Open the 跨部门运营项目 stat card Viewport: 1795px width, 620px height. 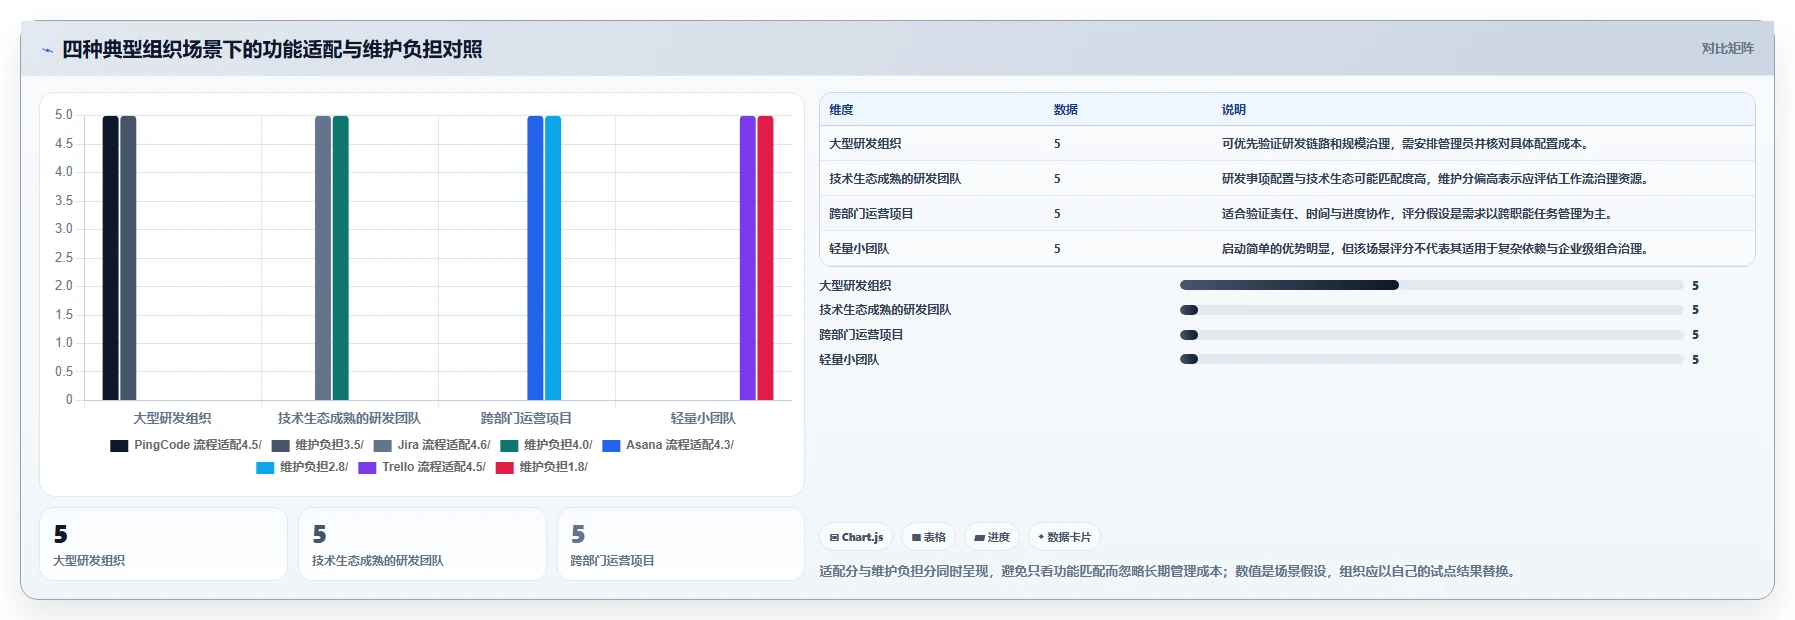click(681, 544)
